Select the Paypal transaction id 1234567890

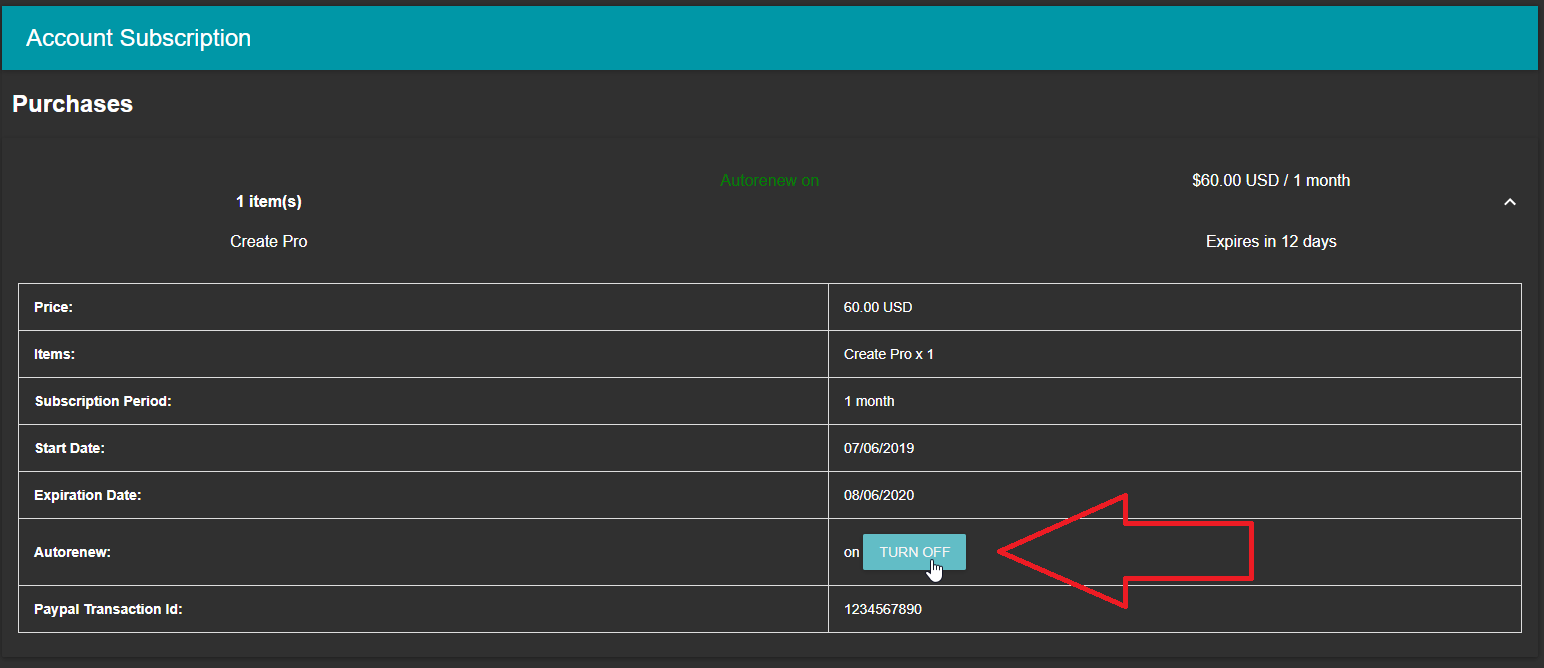(x=882, y=609)
